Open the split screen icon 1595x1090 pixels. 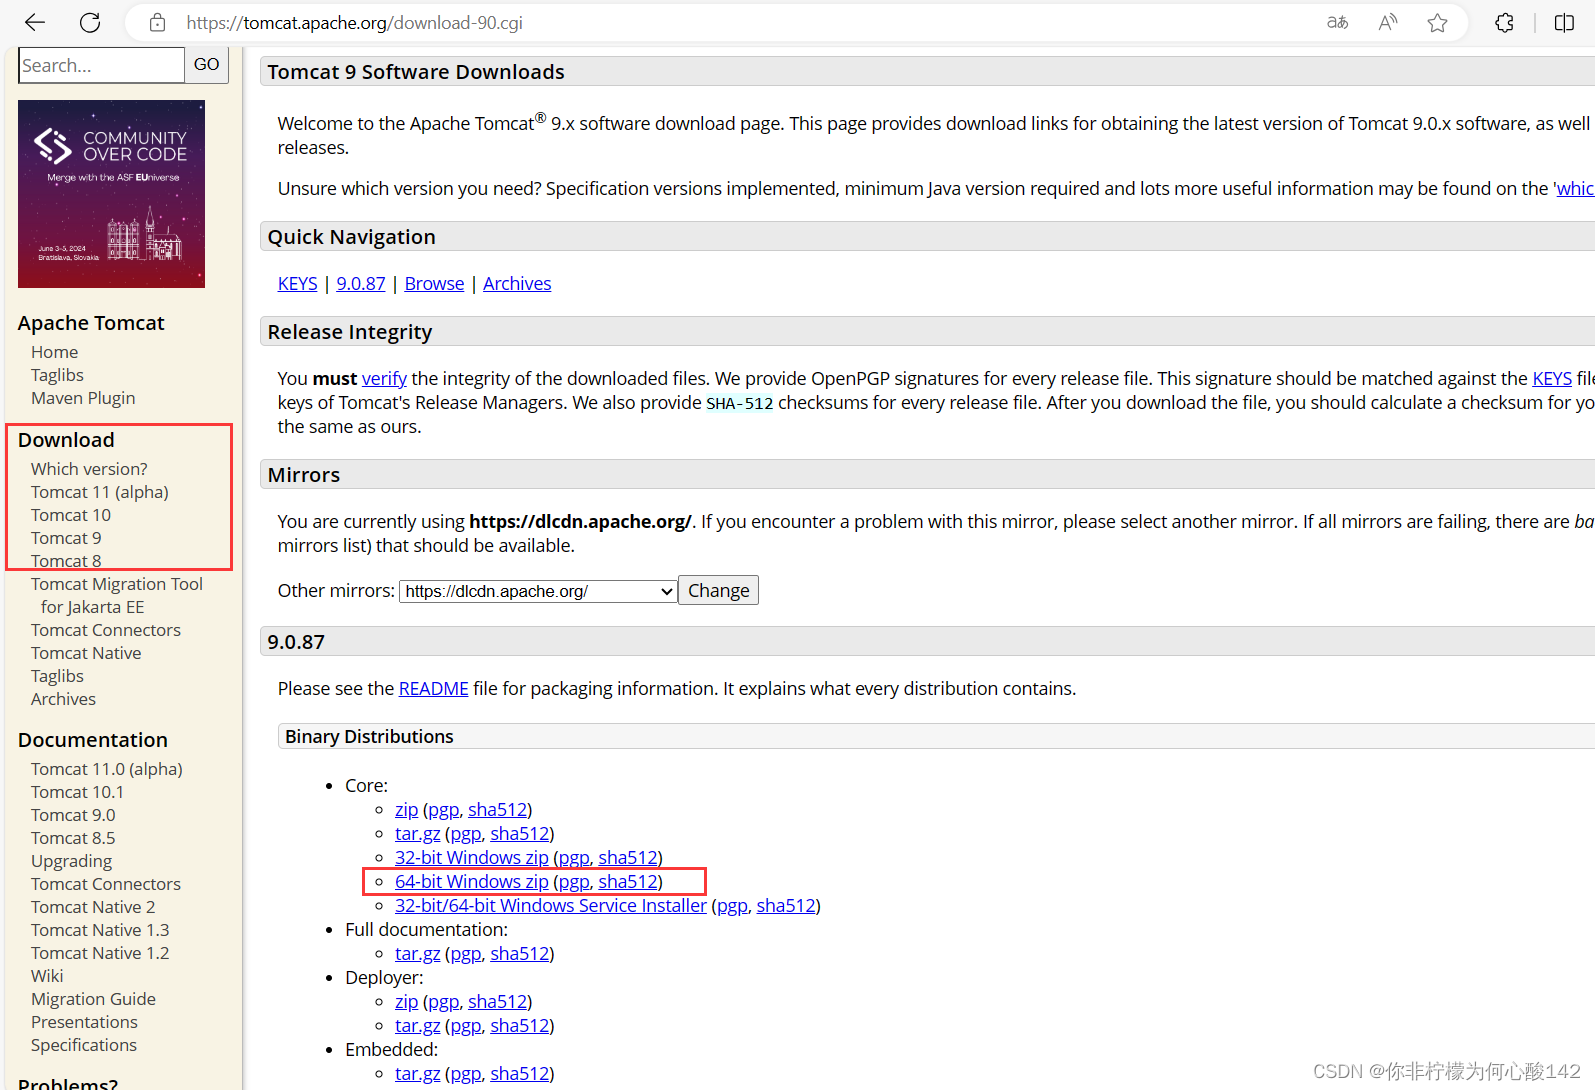pyautogui.click(x=1564, y=22)
